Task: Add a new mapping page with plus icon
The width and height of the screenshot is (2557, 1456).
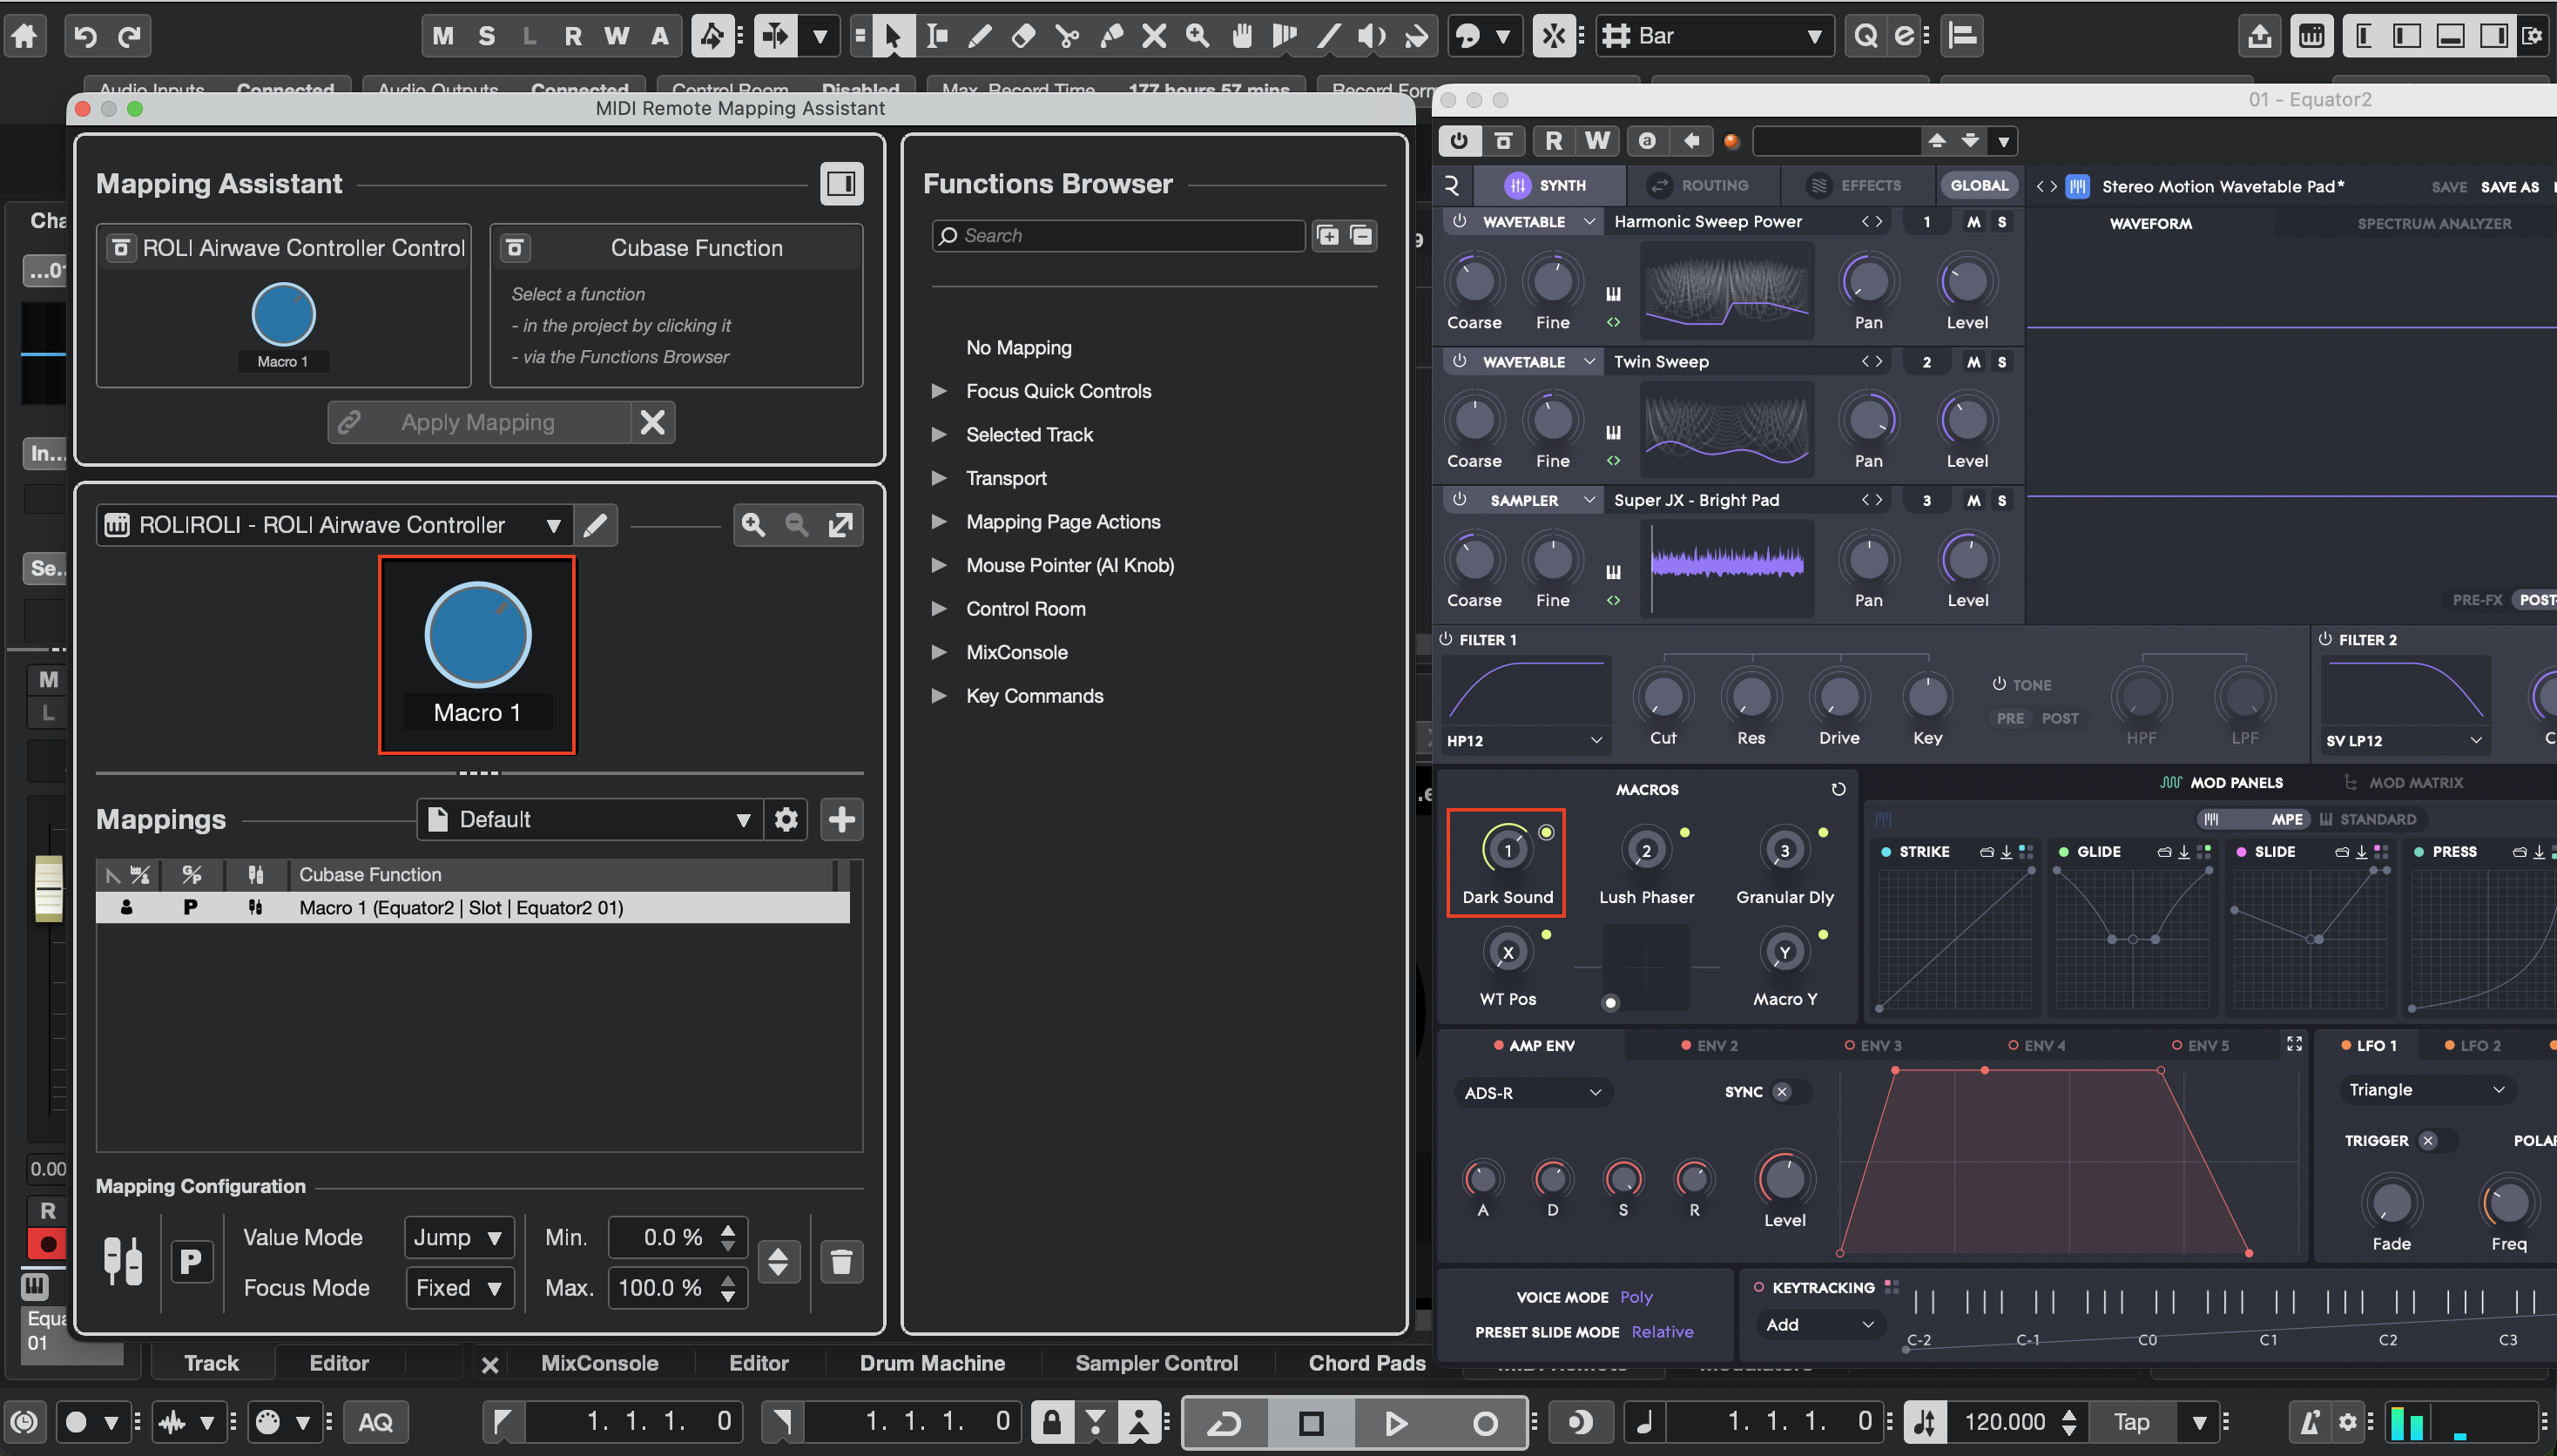Action: (x=841, y=819)
